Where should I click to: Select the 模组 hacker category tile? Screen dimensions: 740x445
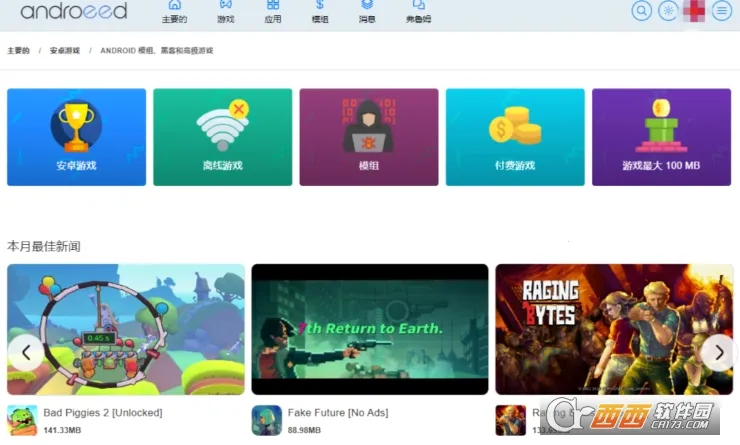(369, 137)
